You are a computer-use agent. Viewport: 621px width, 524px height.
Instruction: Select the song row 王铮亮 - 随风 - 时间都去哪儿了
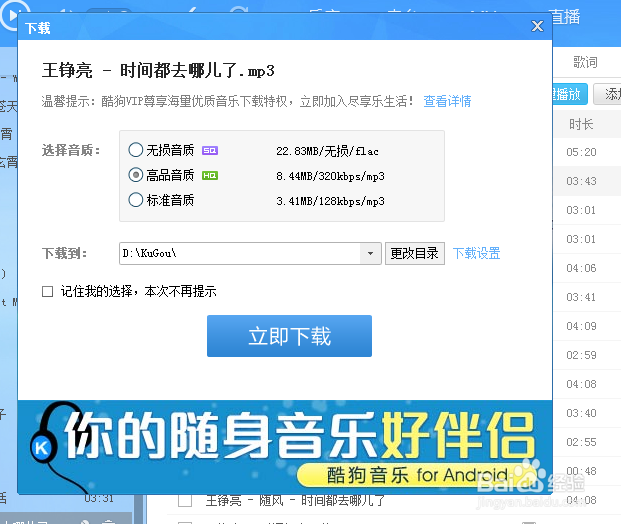point(295,501)
